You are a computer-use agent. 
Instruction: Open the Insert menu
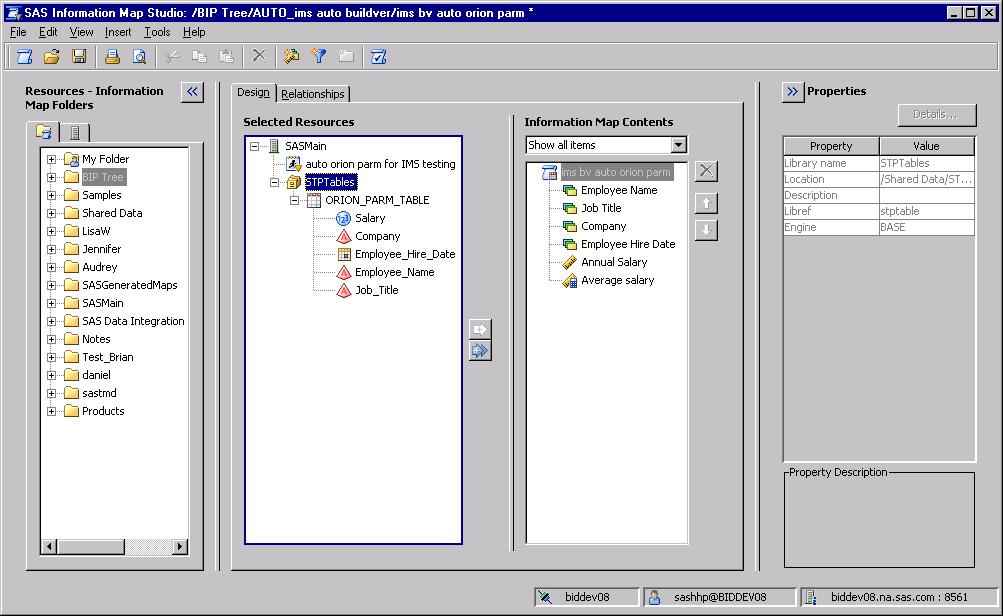click(118, 32)
